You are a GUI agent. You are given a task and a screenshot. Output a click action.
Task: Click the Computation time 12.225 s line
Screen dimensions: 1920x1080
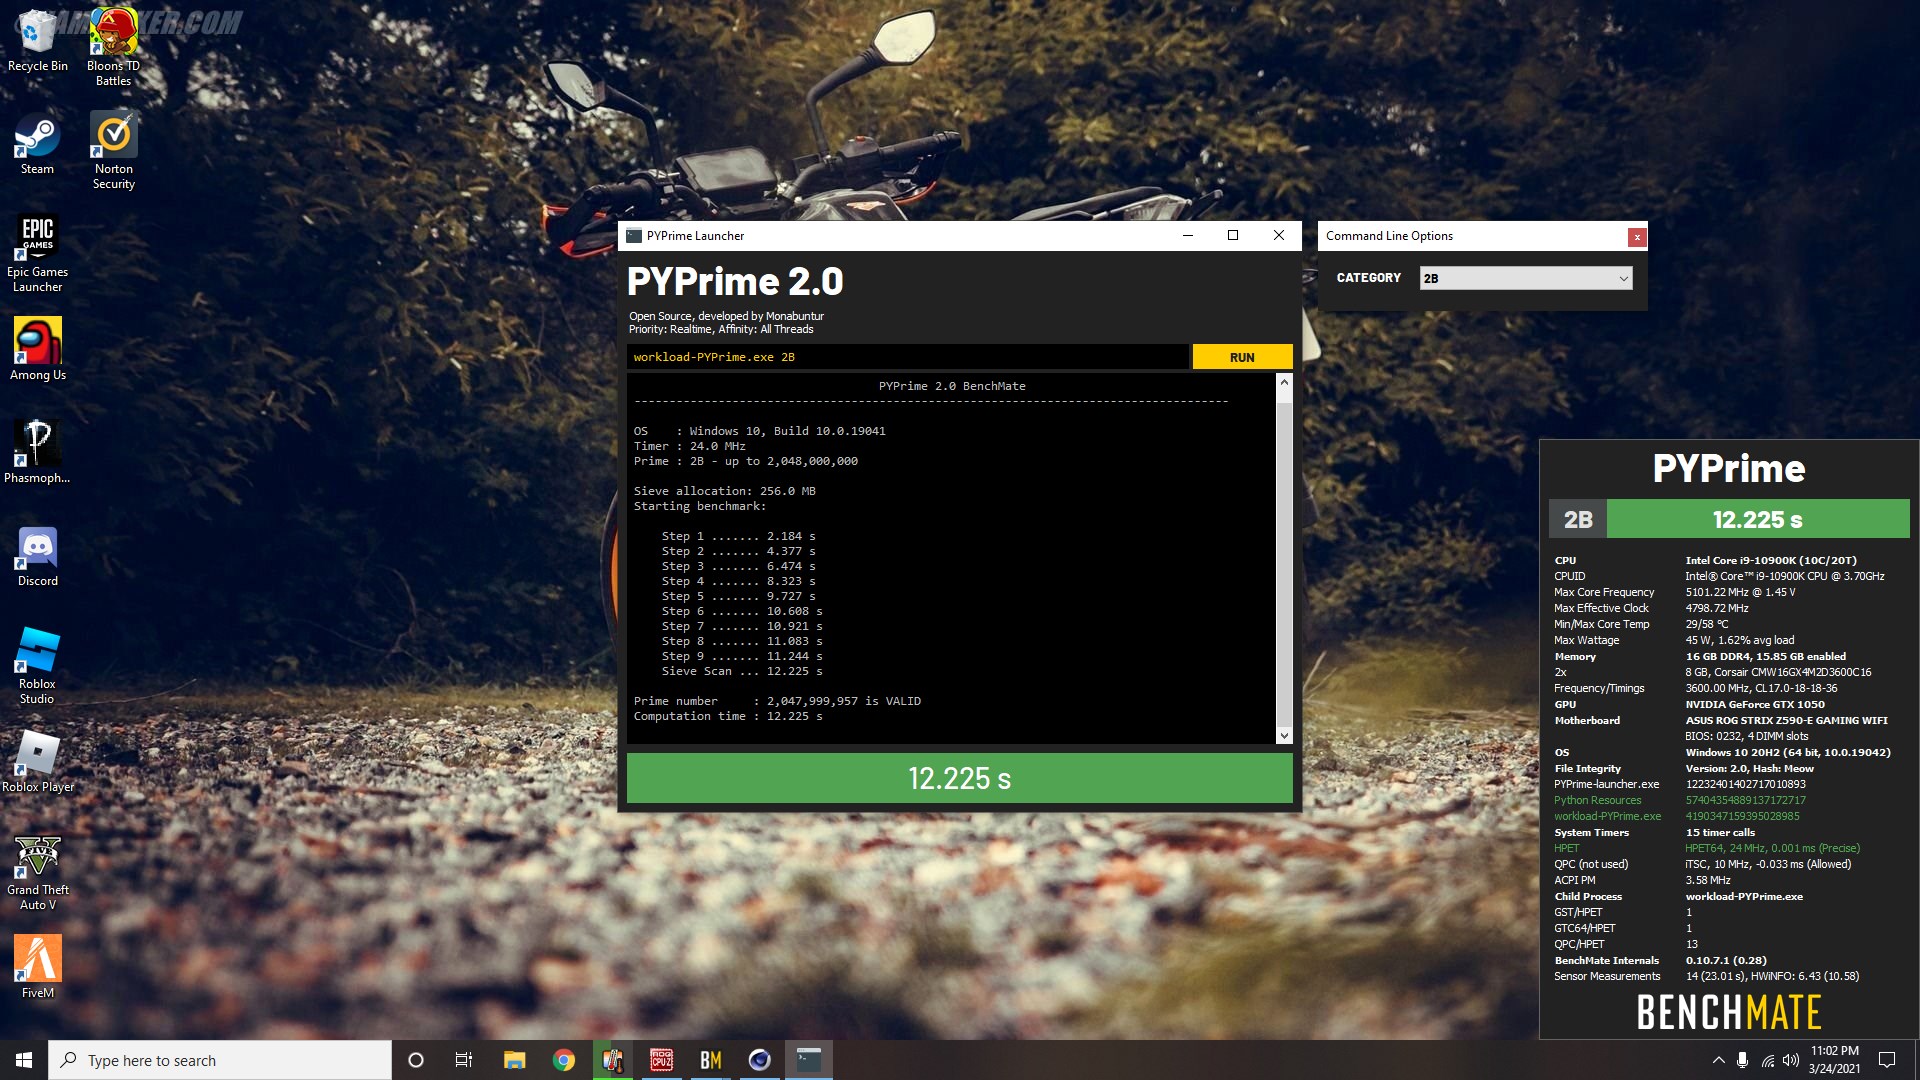tap(728, 716)
